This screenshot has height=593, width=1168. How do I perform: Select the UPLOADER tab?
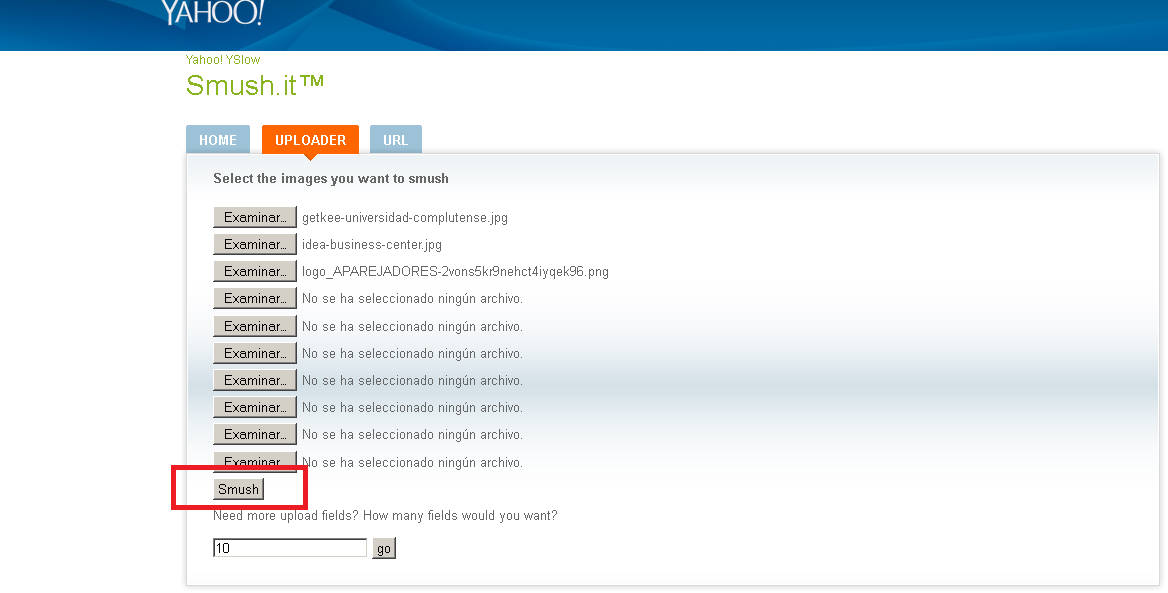click(311, 140)
